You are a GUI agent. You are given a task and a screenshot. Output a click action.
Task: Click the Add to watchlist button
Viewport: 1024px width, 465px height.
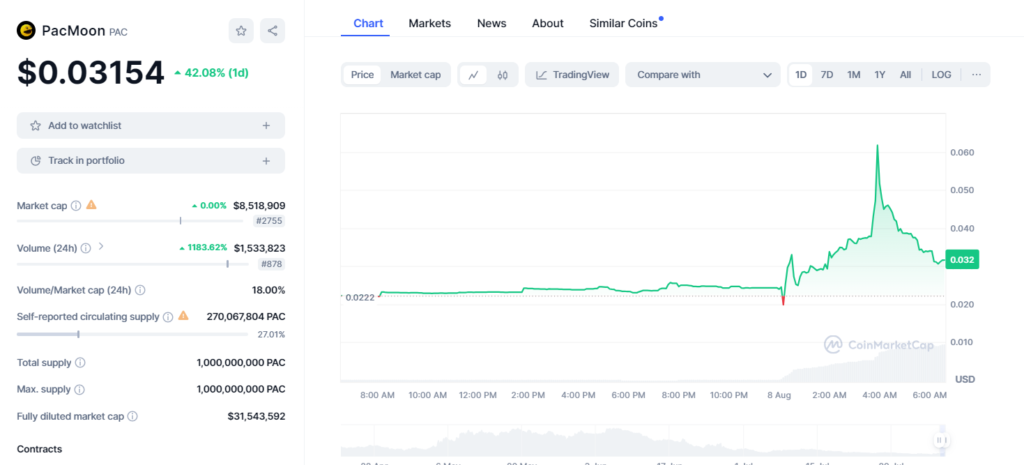pos(150,126)
